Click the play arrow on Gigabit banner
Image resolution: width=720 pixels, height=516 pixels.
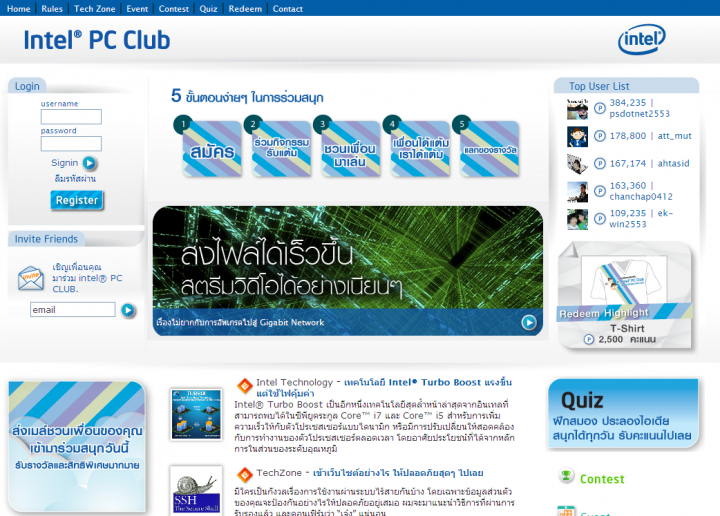click(x=529, y=322)
